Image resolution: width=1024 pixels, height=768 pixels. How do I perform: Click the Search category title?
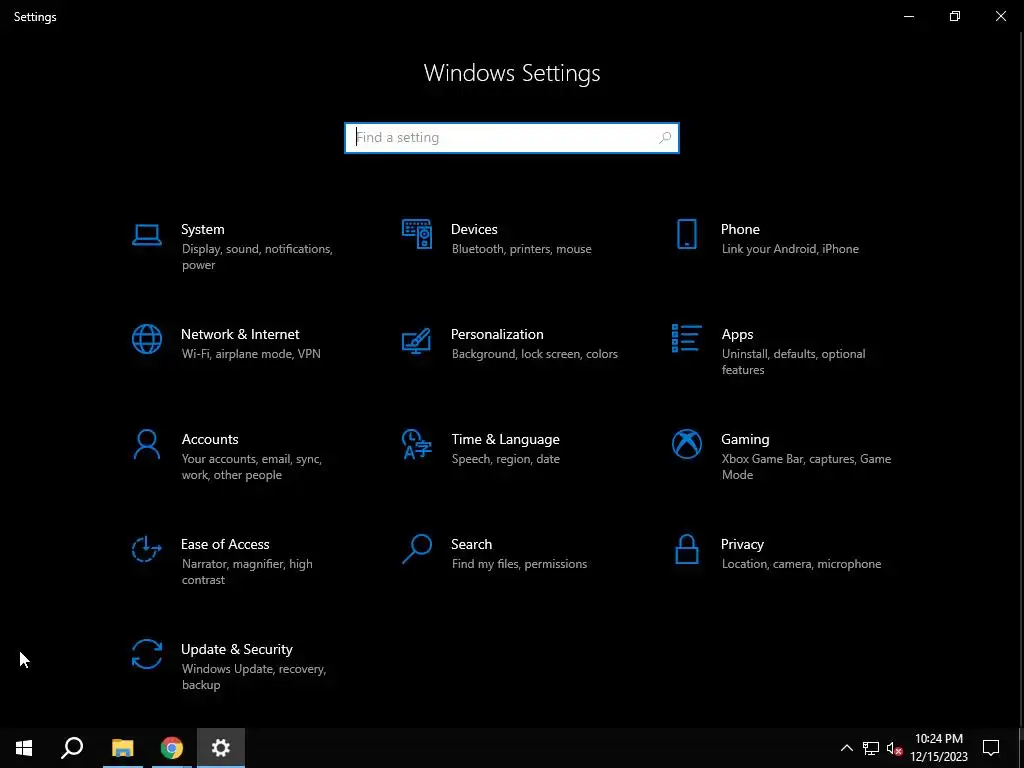[472, 545]
